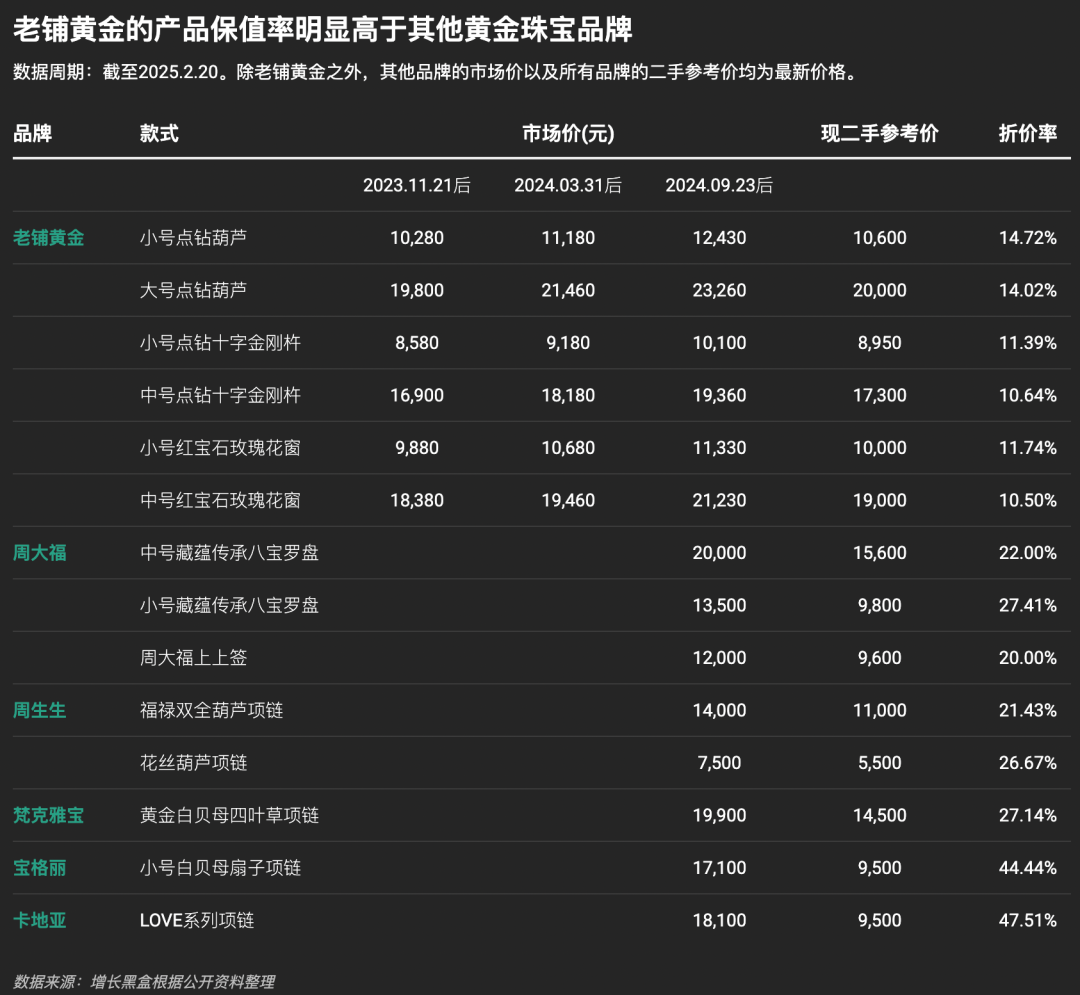Select the 市场价(元) column header
Image resolution: width=1080 pixels, height=995 pixels.
568,133
